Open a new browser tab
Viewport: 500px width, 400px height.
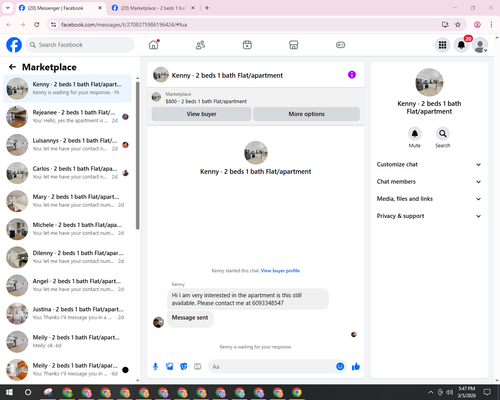(x=207, y=8)
